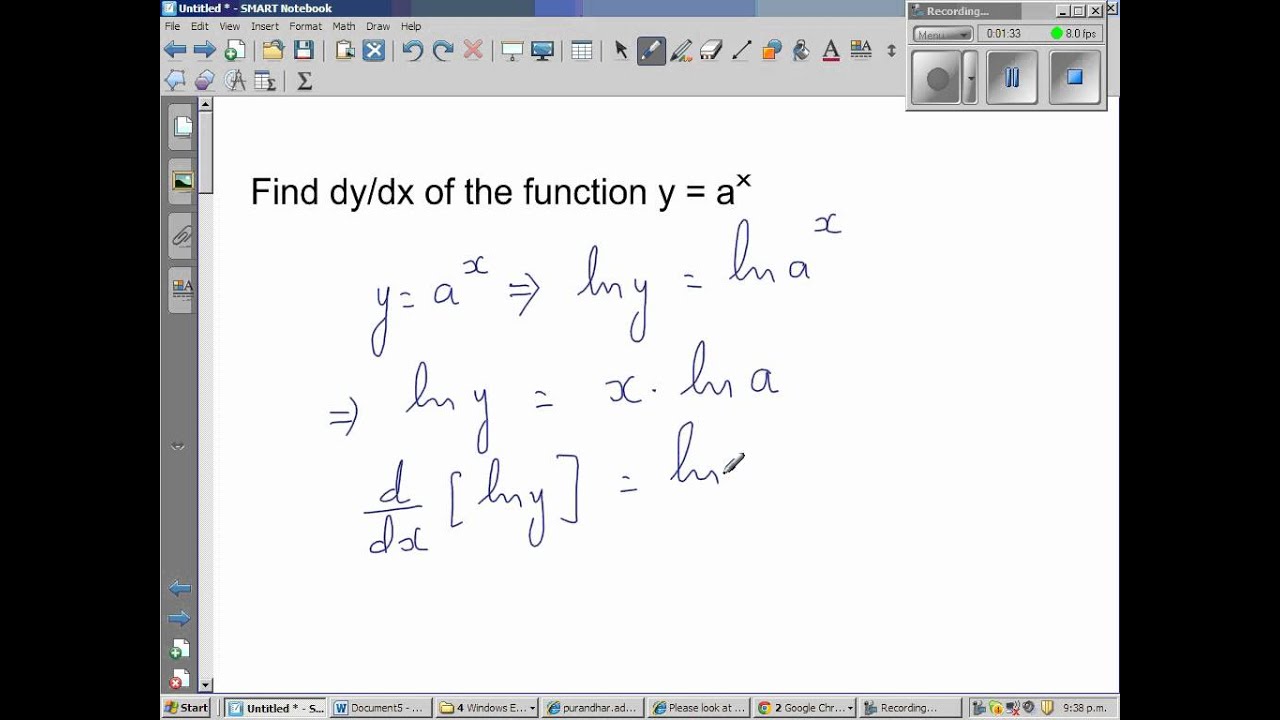The width and height of the screenshot is (1280, 720).
Task: Open the table and graph sigma tool
Action: (265, 80)
